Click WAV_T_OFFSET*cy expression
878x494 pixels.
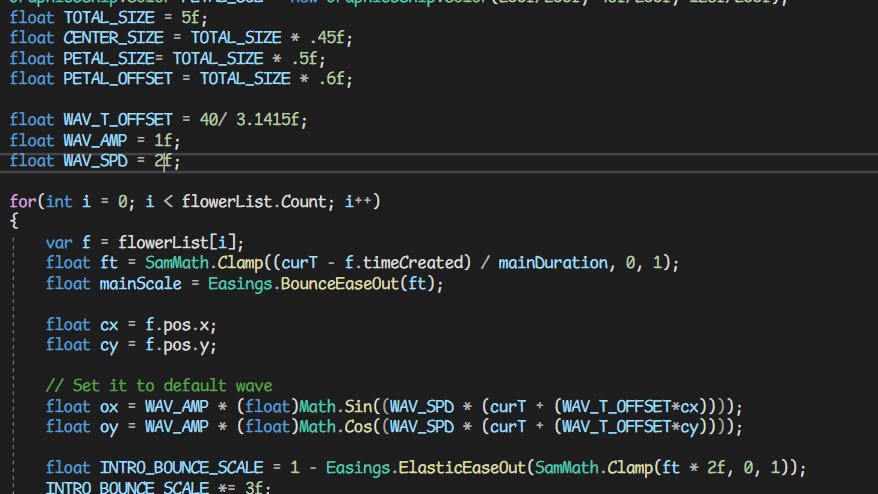tap(630, 427)
